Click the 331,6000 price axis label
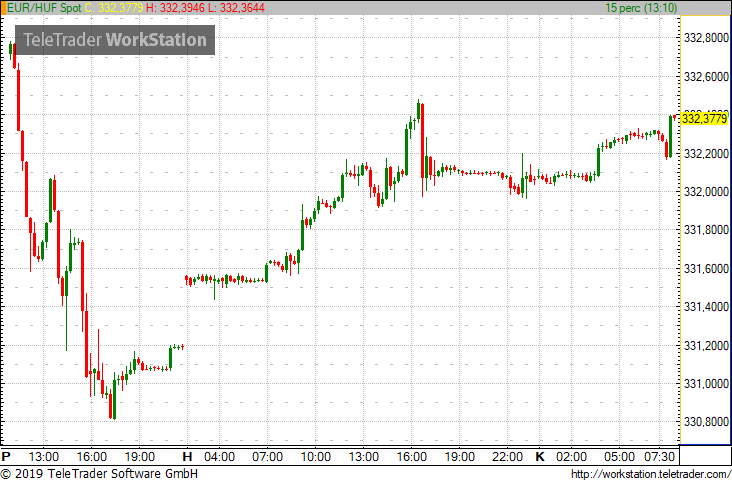 pyautogui.click(x=706, y=268)
